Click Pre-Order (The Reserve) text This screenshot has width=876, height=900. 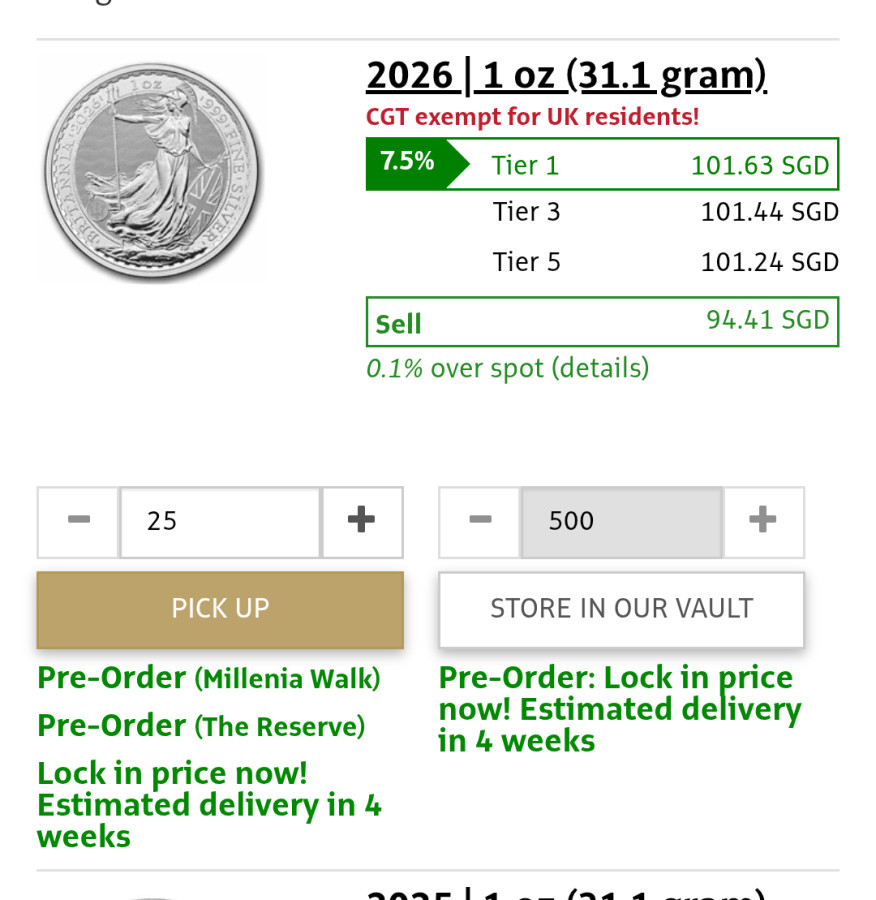pyautogui.click(x=201, y=726)
